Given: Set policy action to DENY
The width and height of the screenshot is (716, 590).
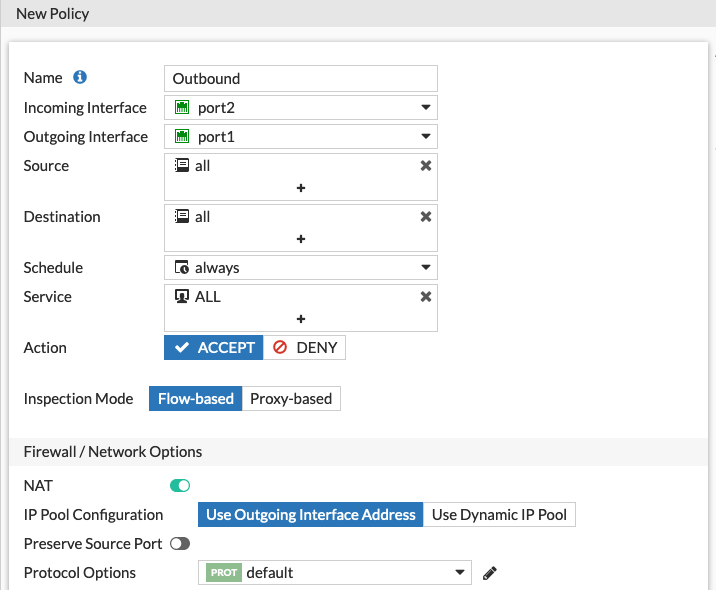Looking at the screenshot, I should tap(305, 348).
